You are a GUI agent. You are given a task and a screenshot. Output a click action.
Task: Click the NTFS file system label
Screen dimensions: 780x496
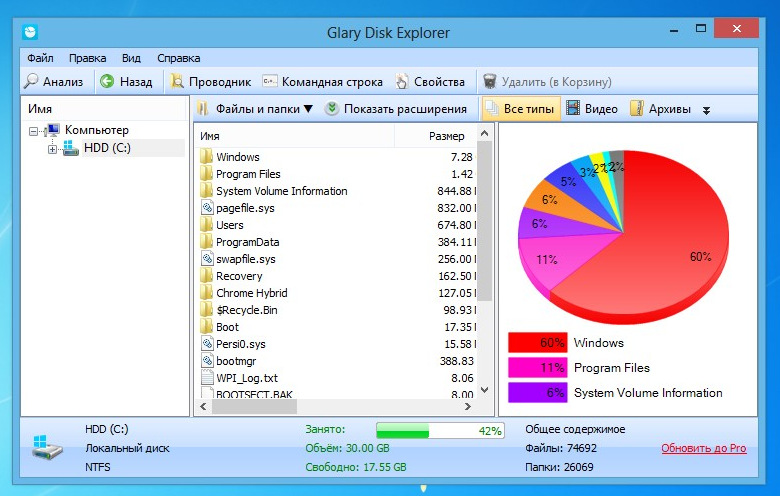98,467
